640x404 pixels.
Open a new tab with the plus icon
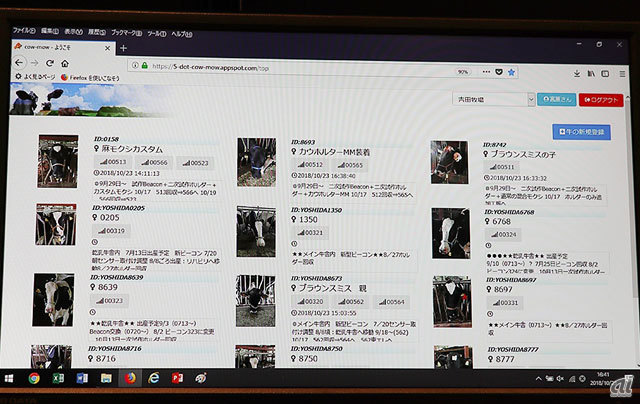point(123,49)
